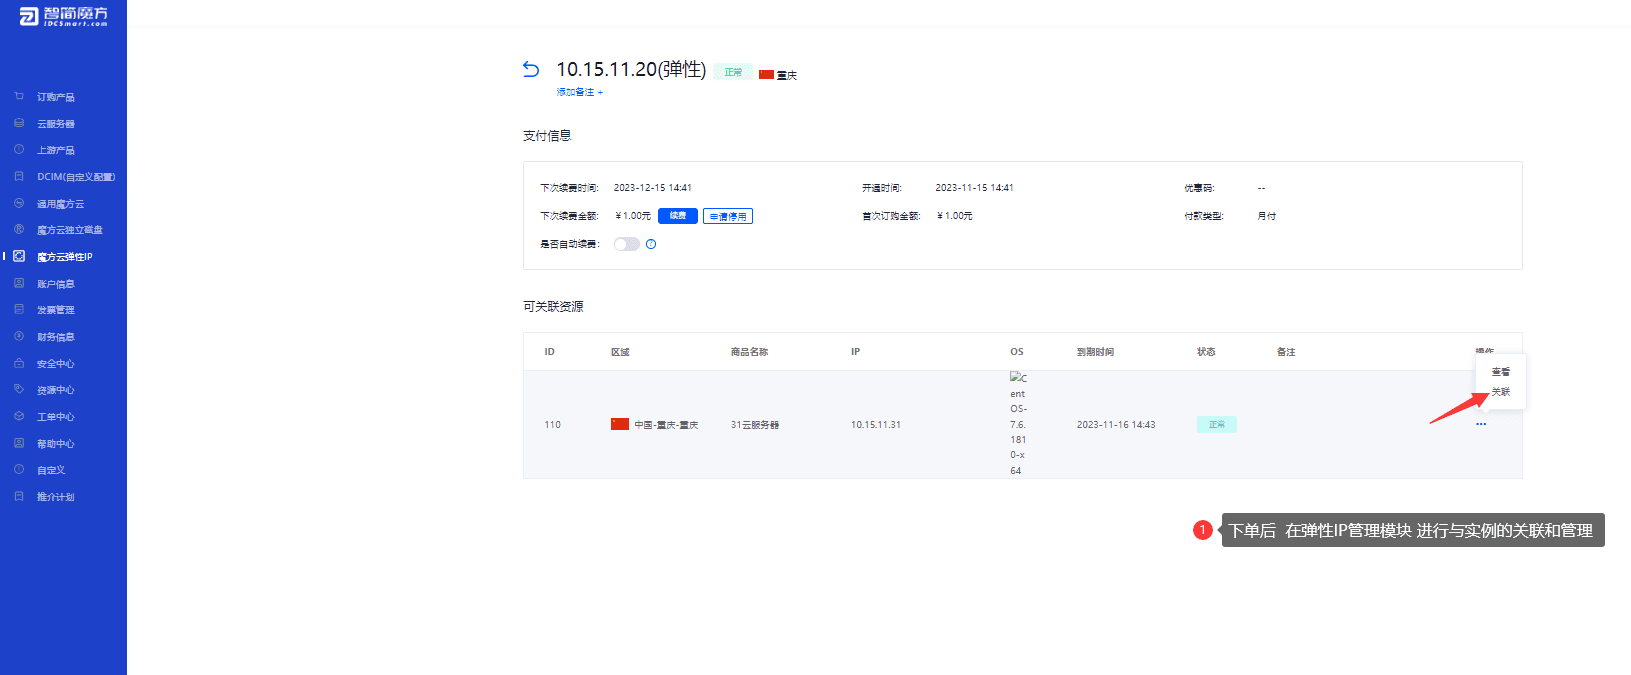Click the tag icon beside 资源中心
The height and width of the screenshot is (675, 1631).
click(19, 389)
